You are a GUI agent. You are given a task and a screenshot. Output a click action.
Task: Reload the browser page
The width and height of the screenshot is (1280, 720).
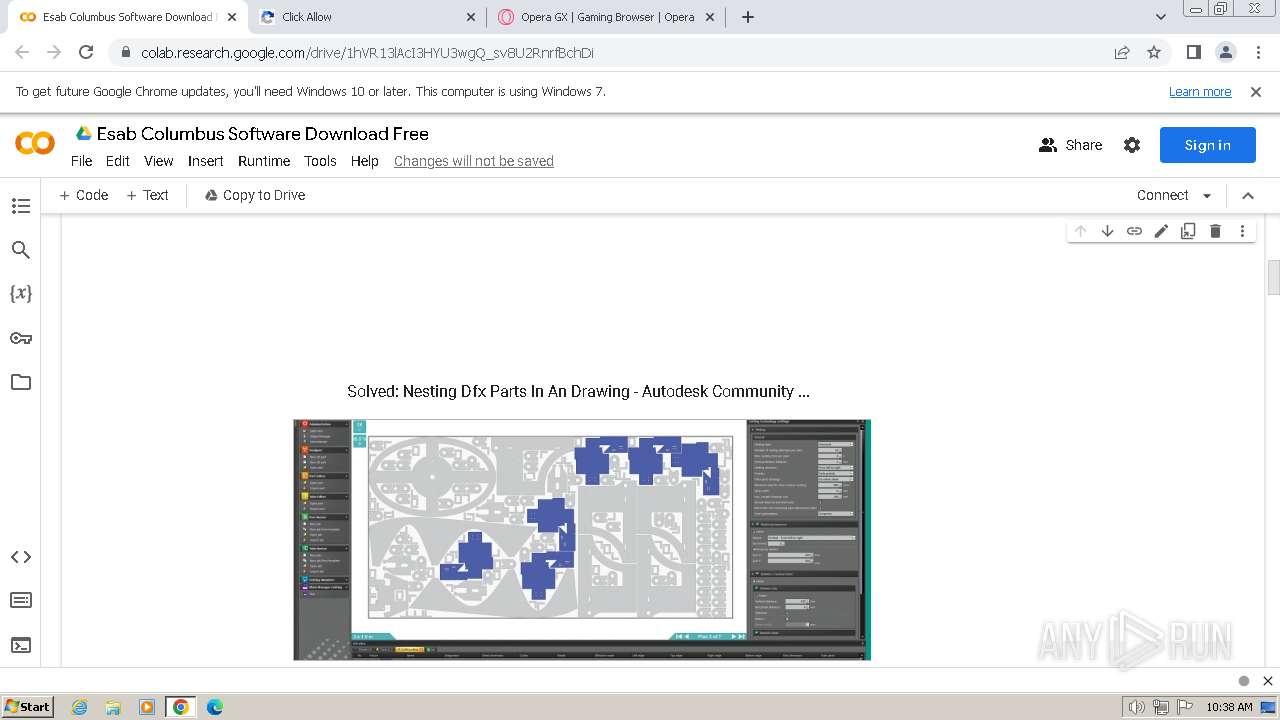pyautogui.click(x=86, y=52)
